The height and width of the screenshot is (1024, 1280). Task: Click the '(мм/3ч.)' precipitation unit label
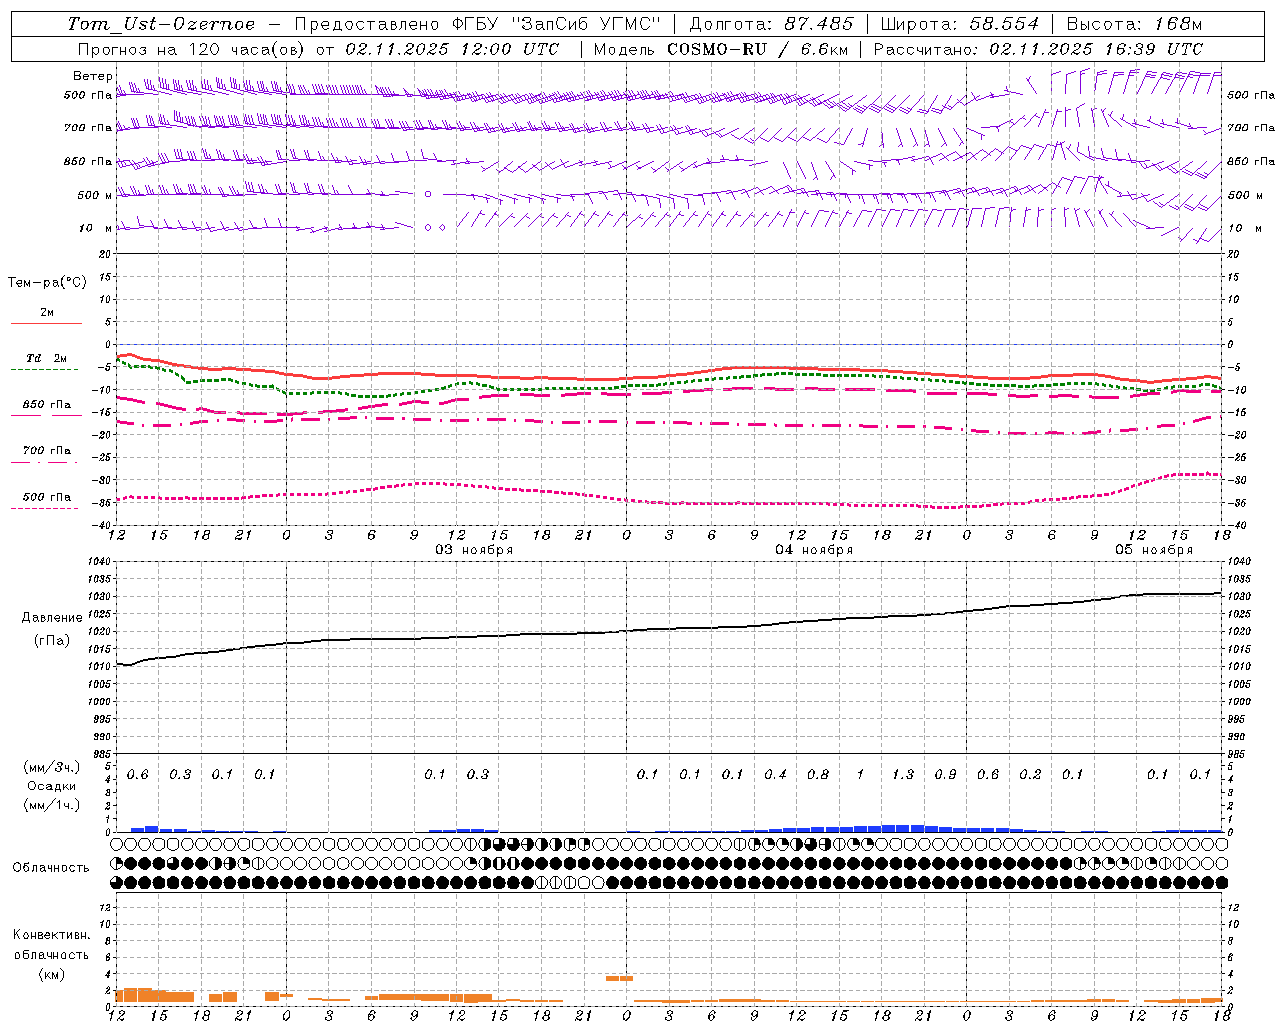coord(52,767)
